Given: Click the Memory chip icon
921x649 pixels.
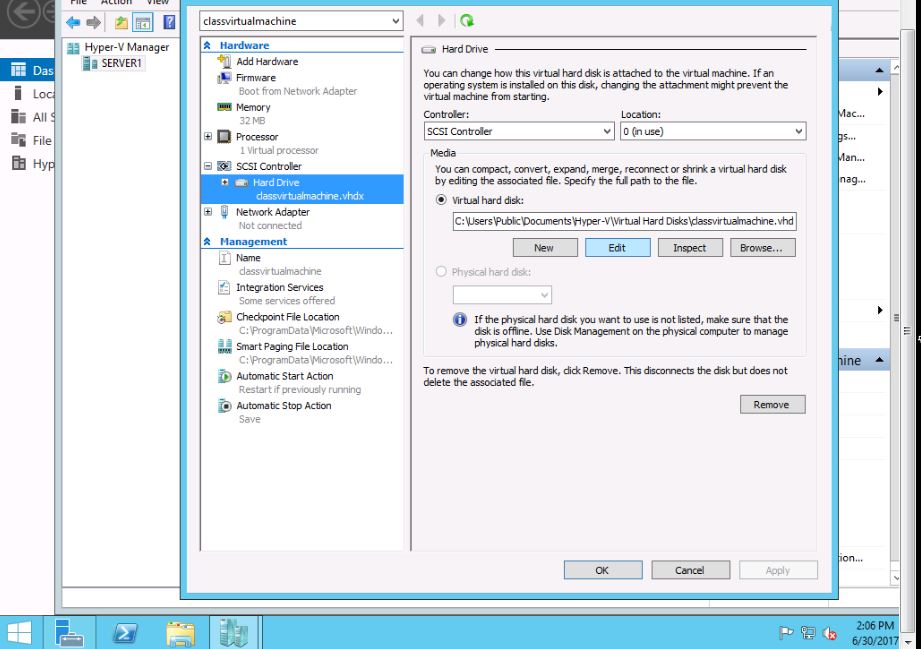Looking at the screenshot, I should [x=224, y=107].
